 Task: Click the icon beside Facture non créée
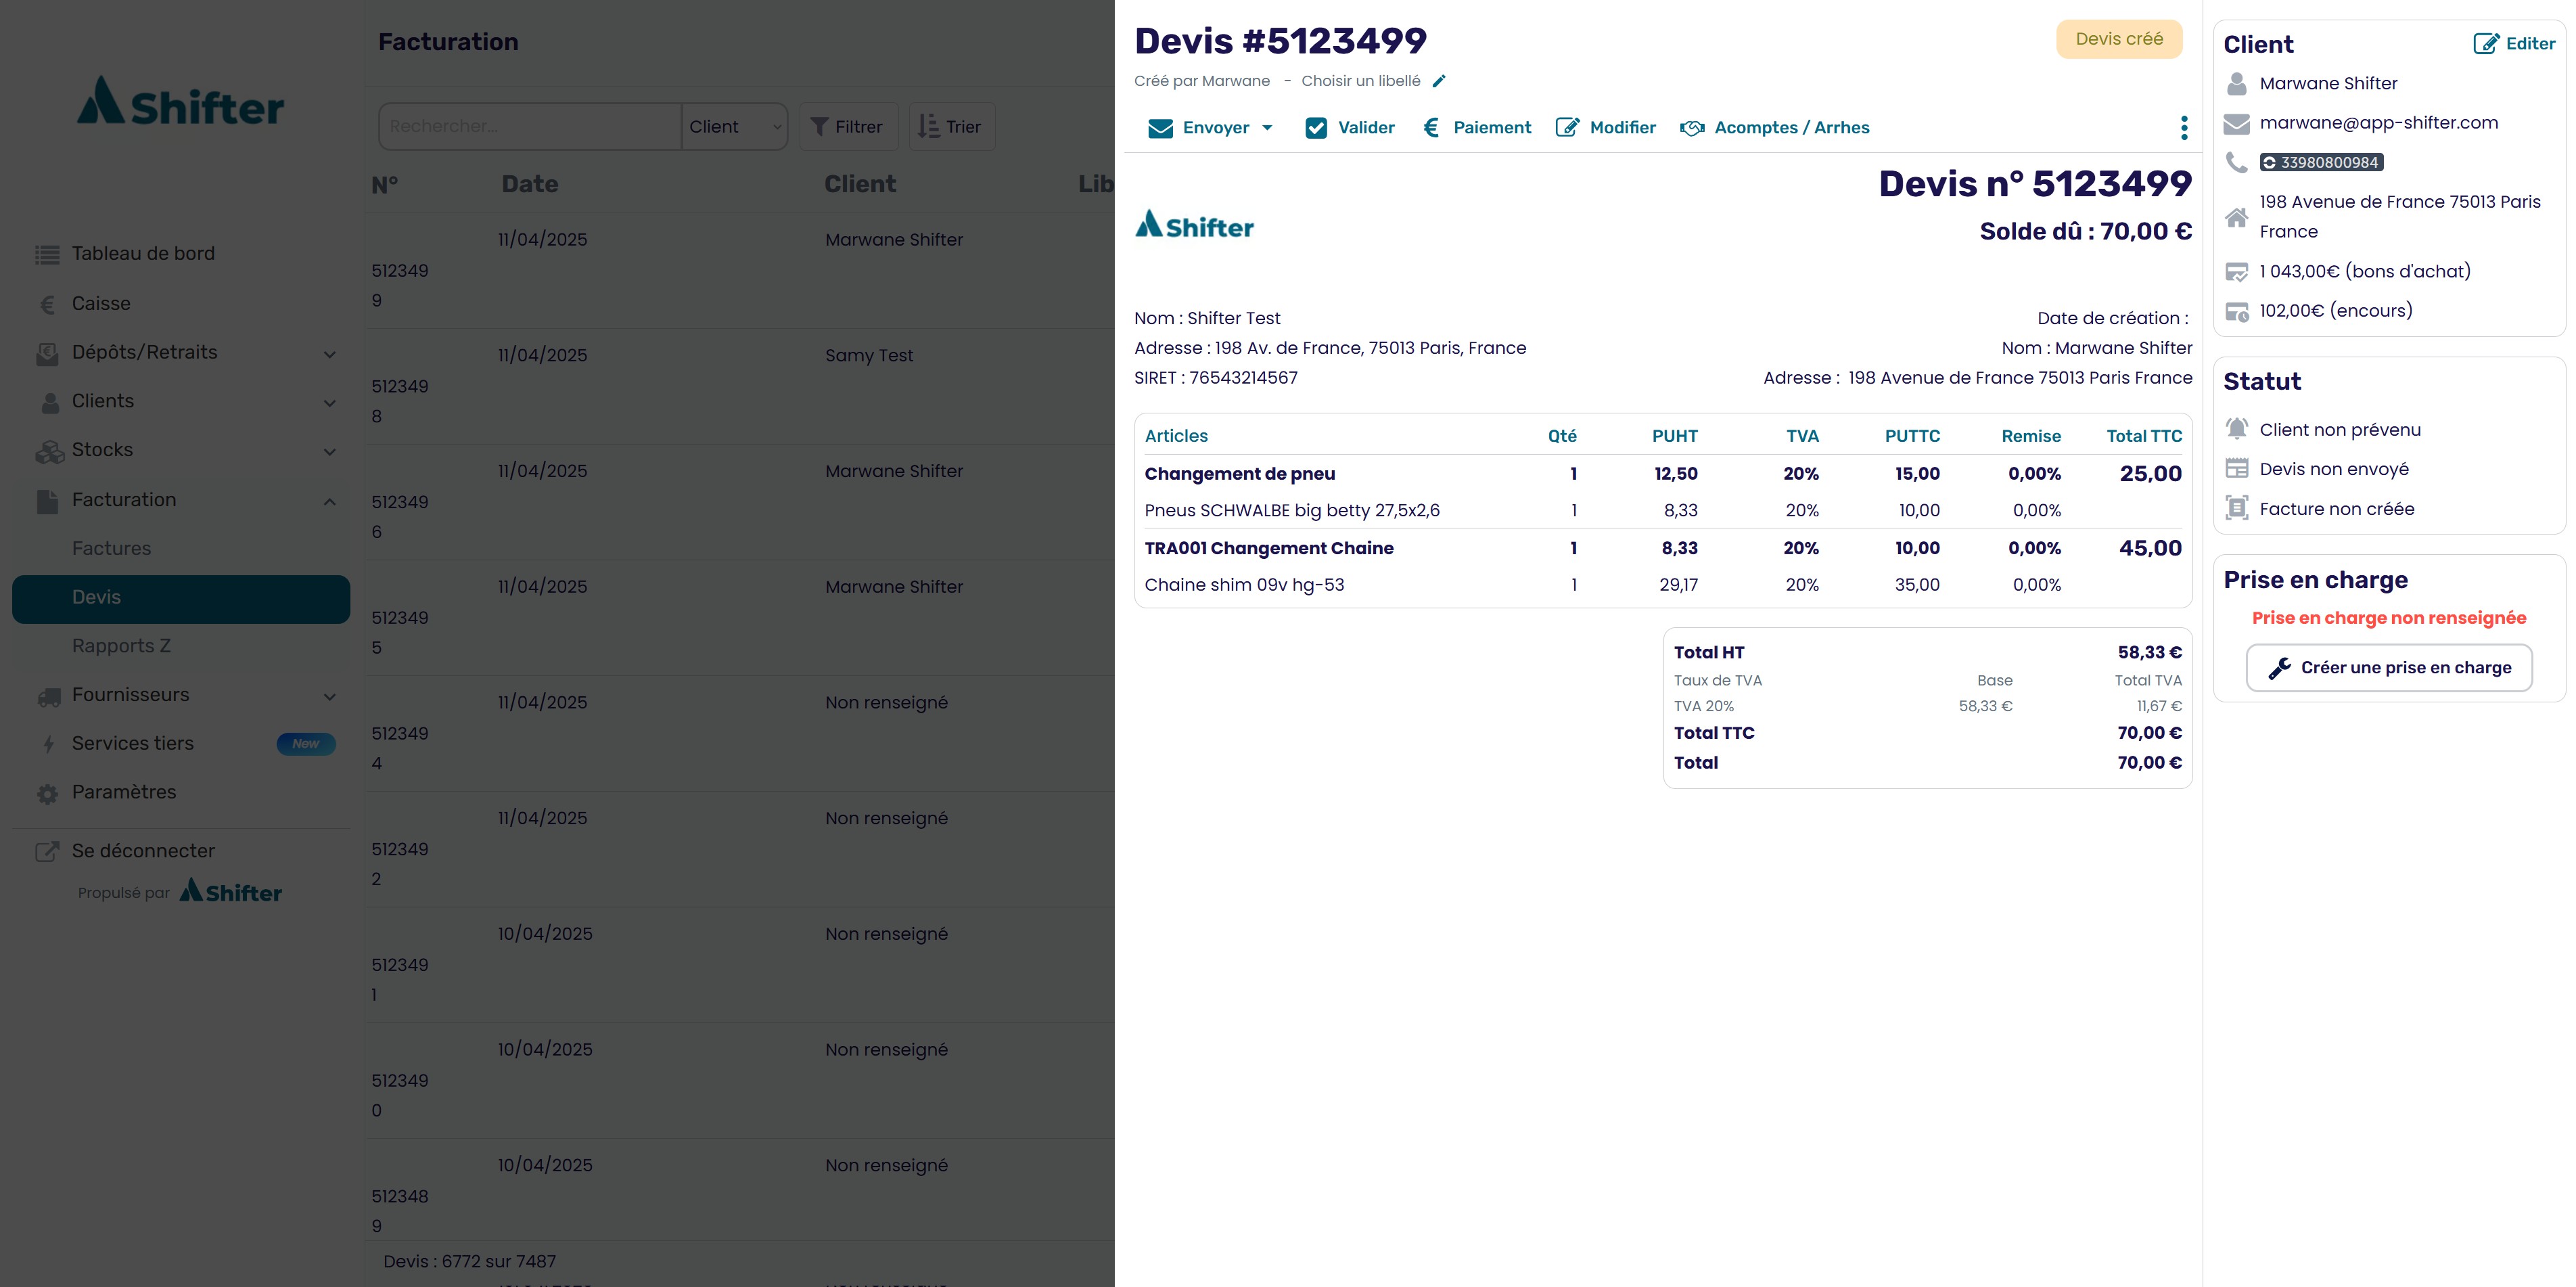pos(2237,508)
